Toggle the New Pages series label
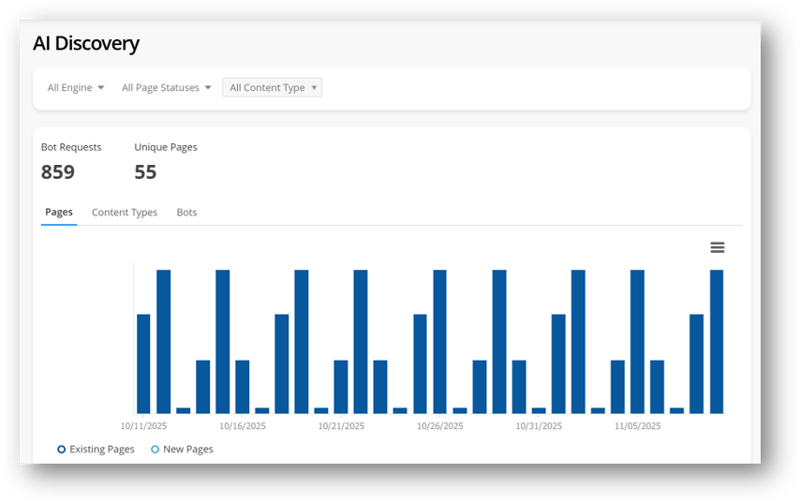Screen dimensions: 800x503 [x=188, y=450]
